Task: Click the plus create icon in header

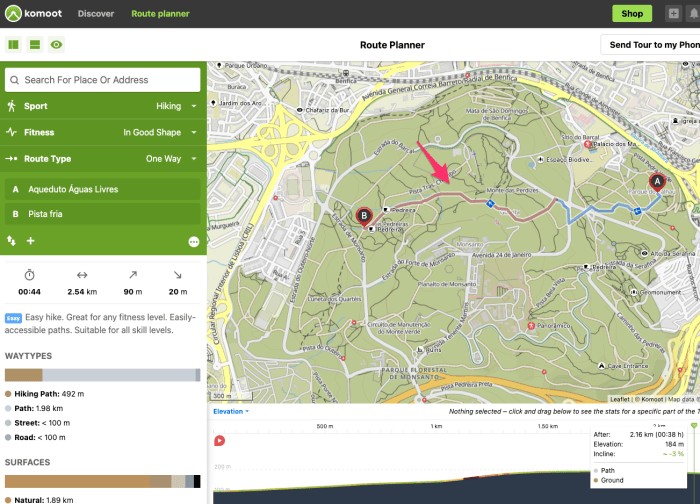Action: (673, 13)
